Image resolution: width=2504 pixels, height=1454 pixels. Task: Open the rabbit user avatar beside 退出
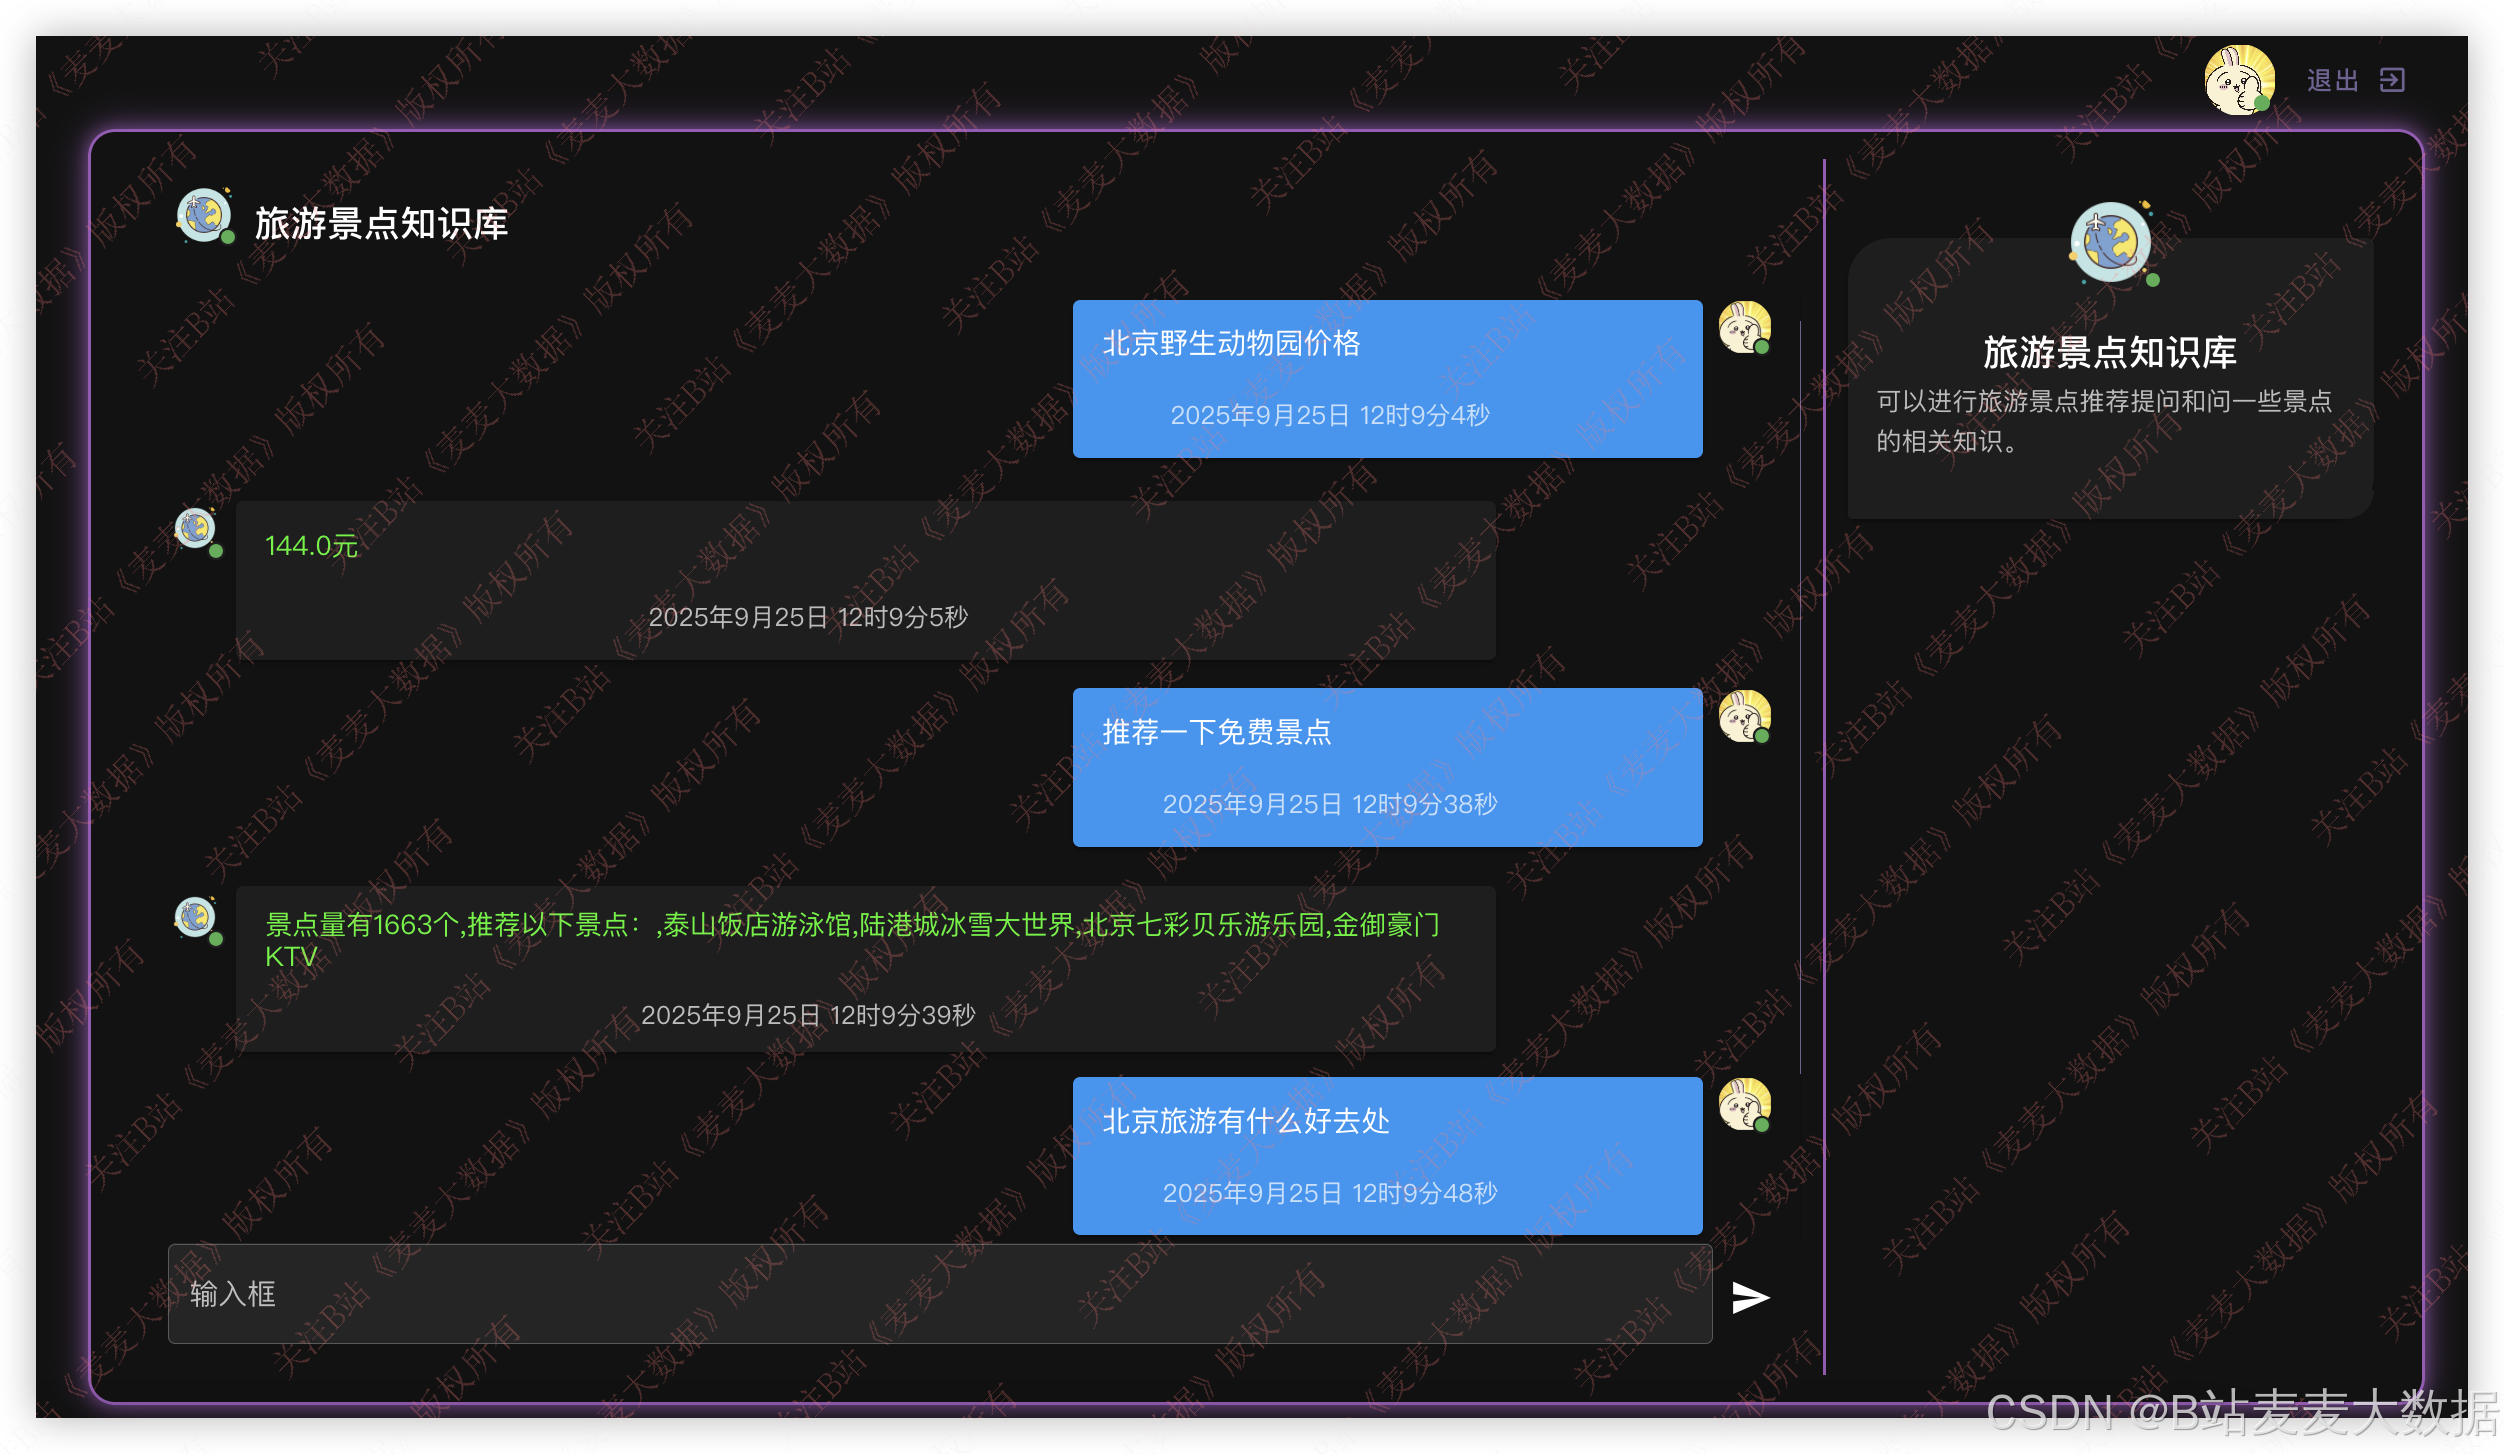point(2239,80)
